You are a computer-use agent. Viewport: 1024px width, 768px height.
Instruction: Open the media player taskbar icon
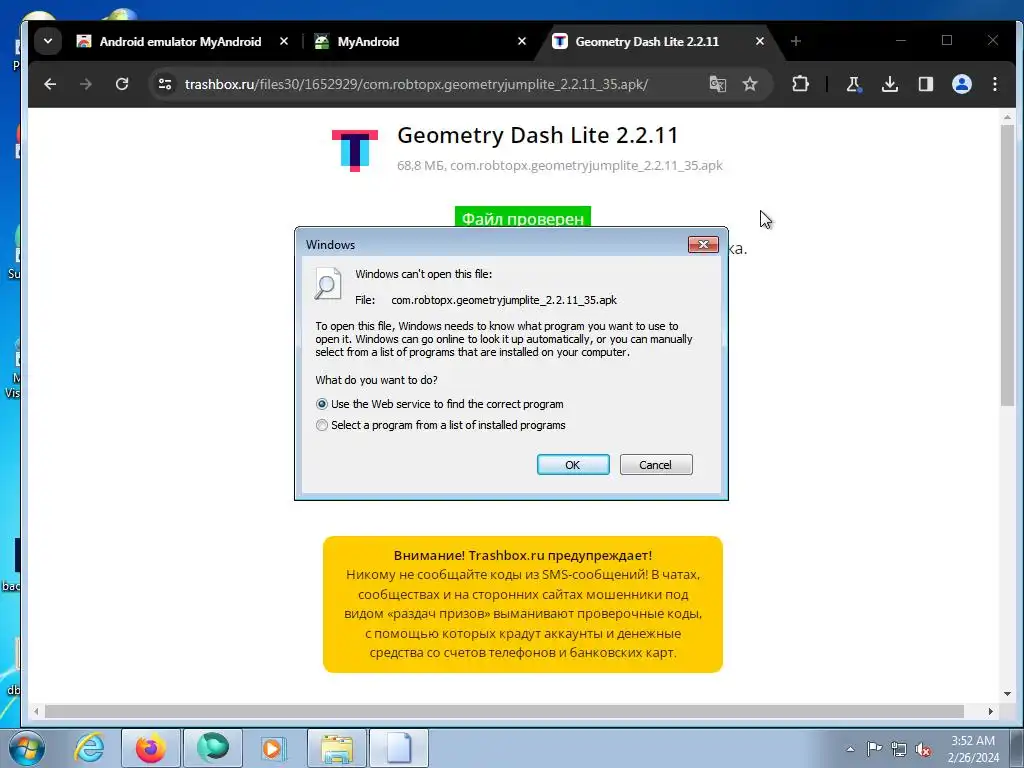click(273, 748)
